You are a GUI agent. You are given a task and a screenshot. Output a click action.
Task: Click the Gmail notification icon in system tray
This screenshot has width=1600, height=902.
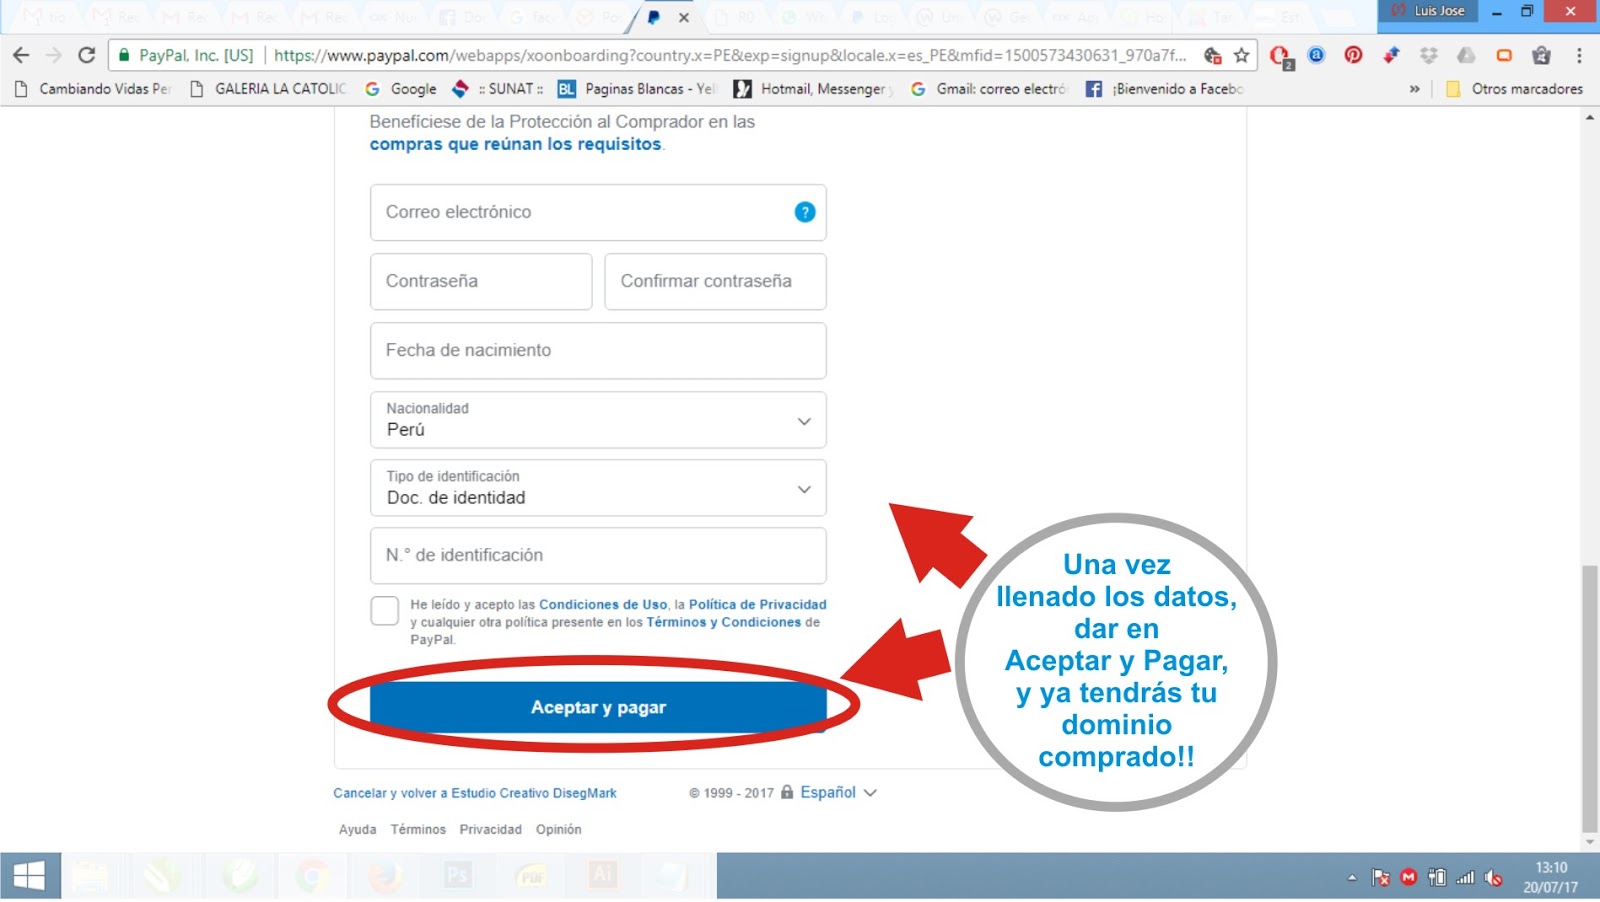1408,876
